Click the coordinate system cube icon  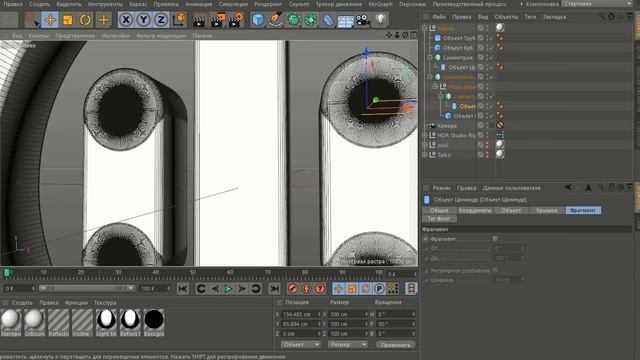click(x=179, y=20)
